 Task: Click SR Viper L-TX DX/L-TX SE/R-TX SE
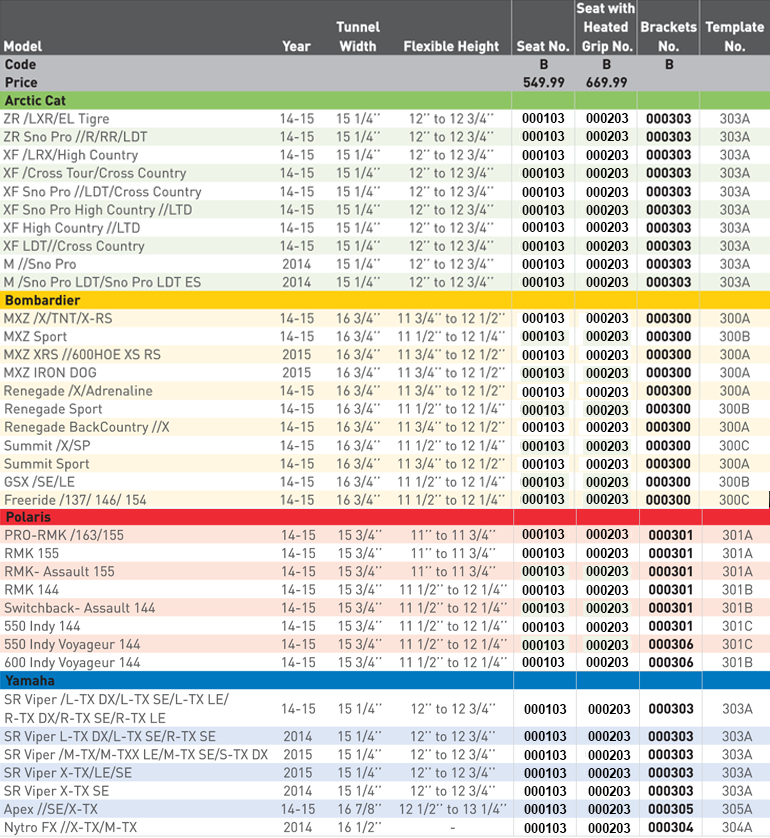coord(110,736)
